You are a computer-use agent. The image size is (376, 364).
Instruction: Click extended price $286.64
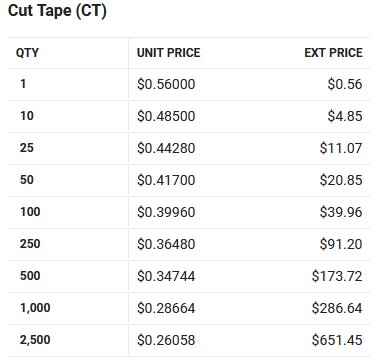(337, 308)
